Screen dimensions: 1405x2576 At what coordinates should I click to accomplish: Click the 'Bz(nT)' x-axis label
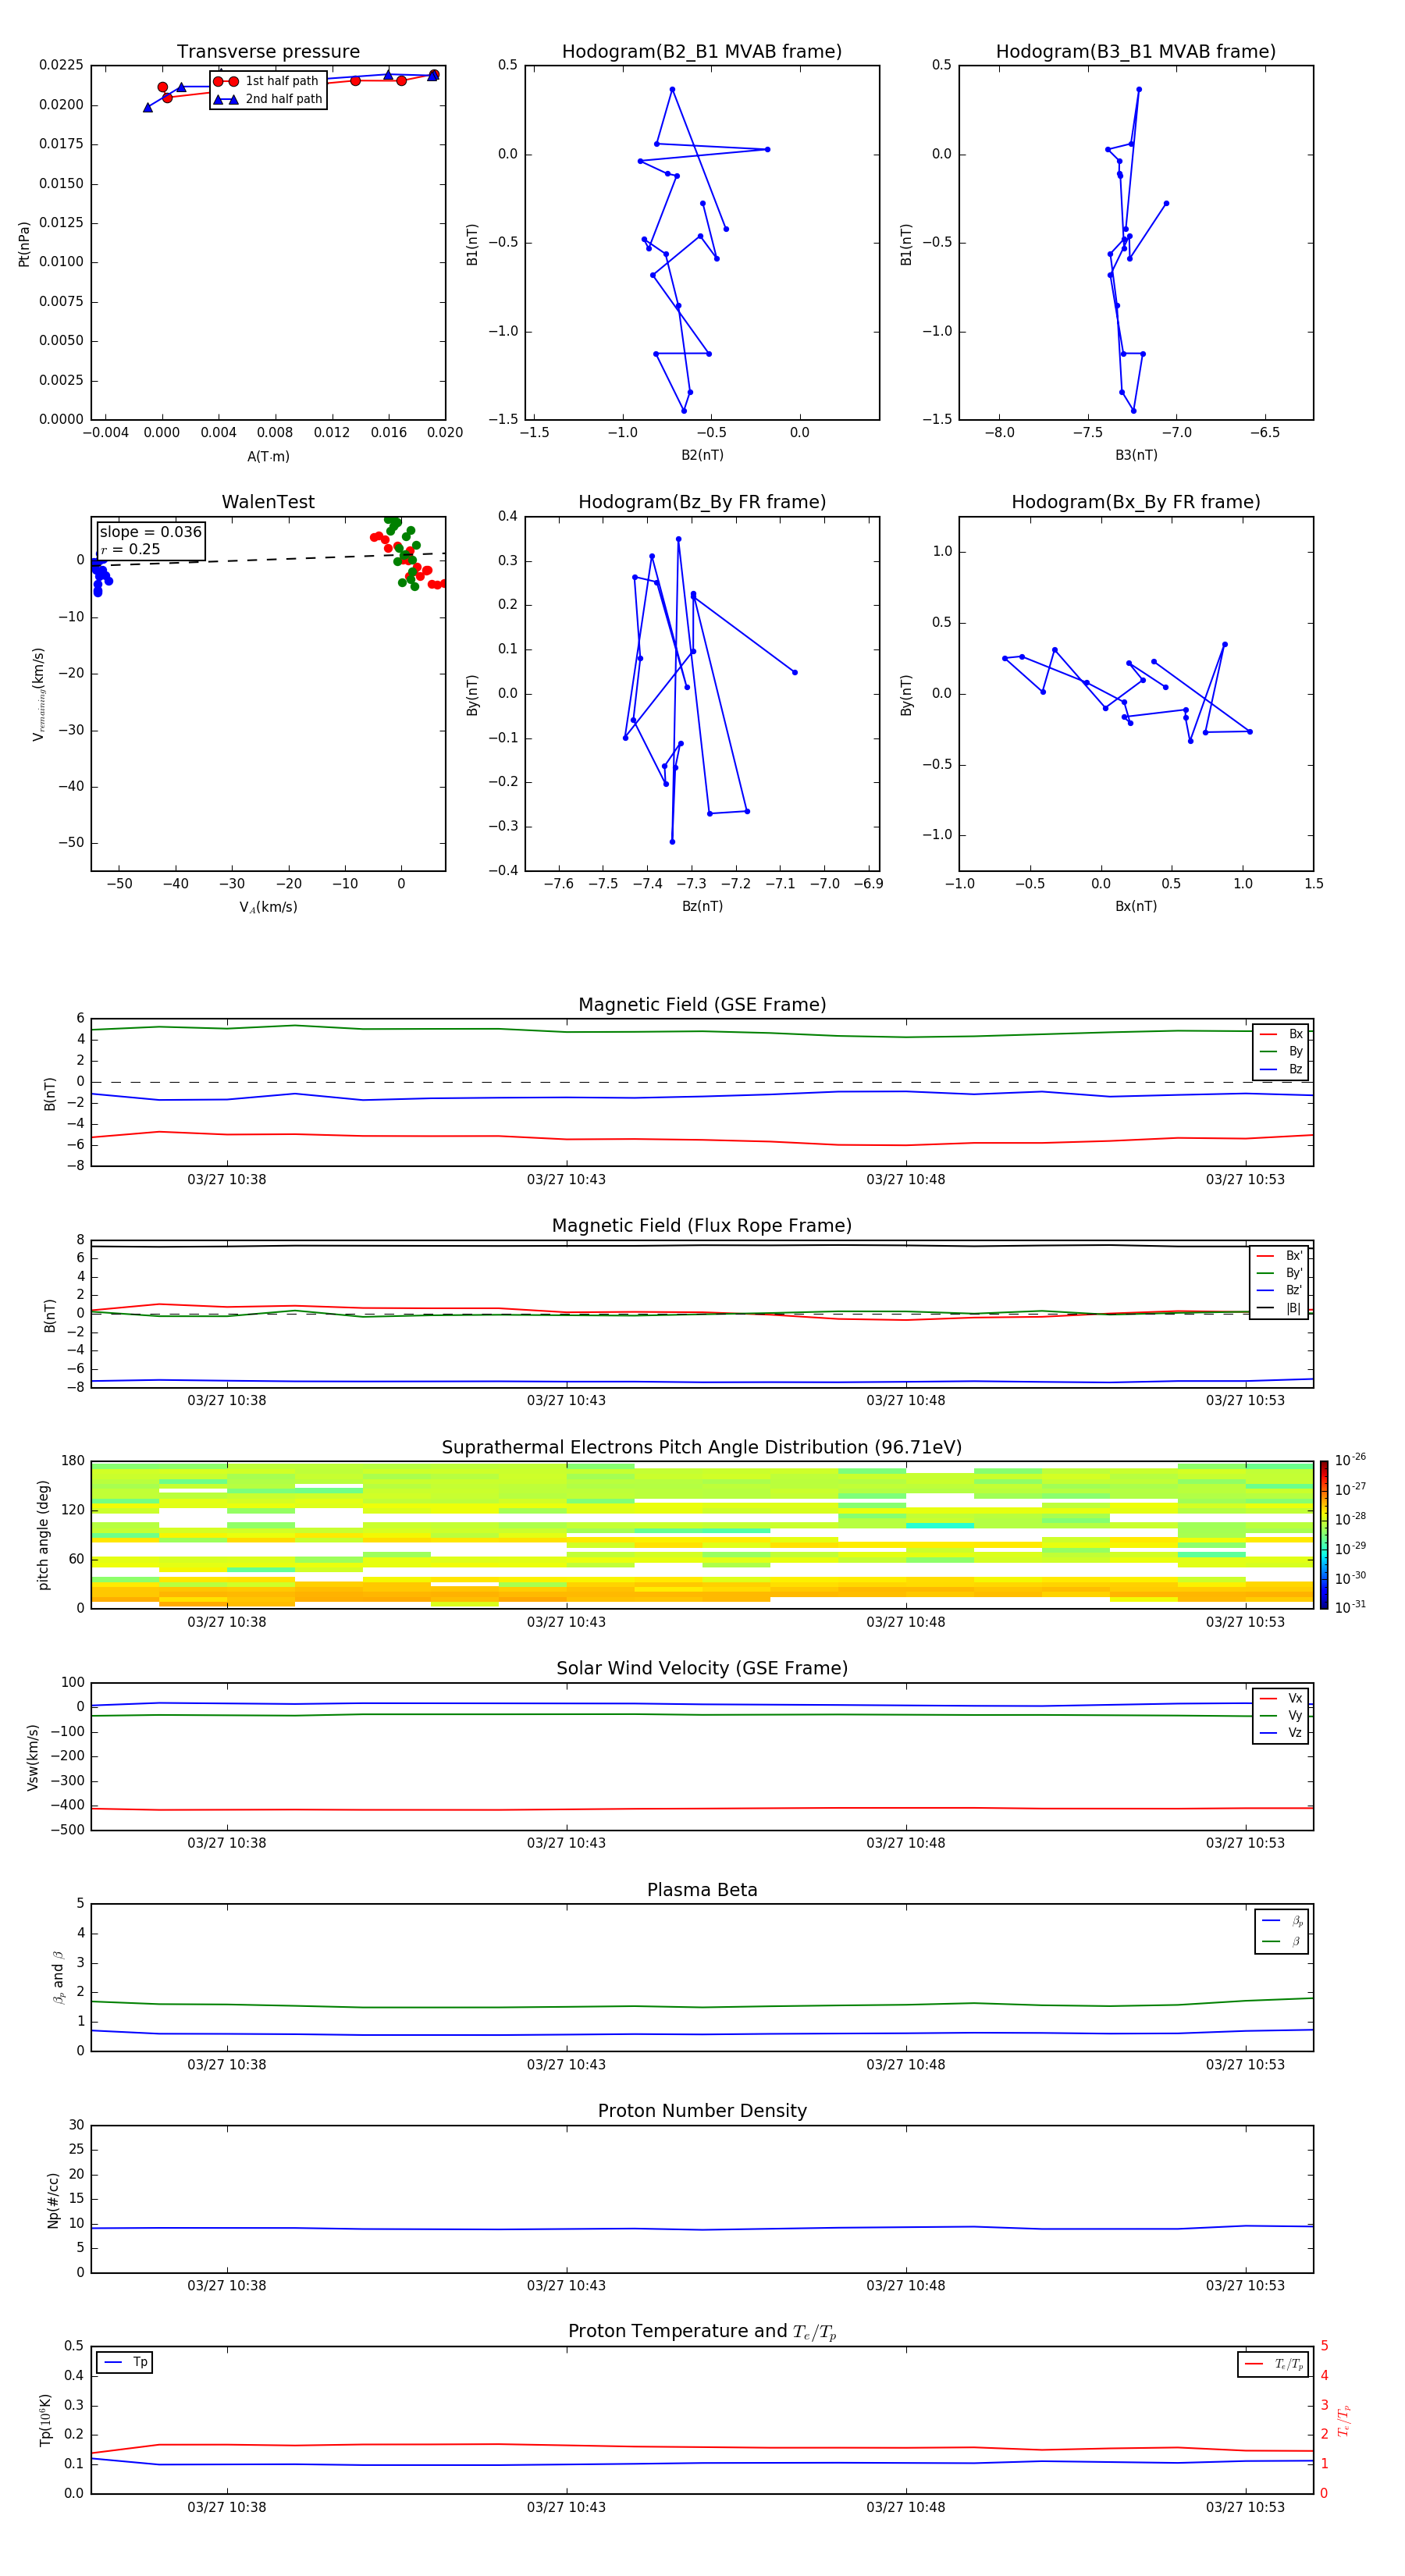tap(702, 906)
